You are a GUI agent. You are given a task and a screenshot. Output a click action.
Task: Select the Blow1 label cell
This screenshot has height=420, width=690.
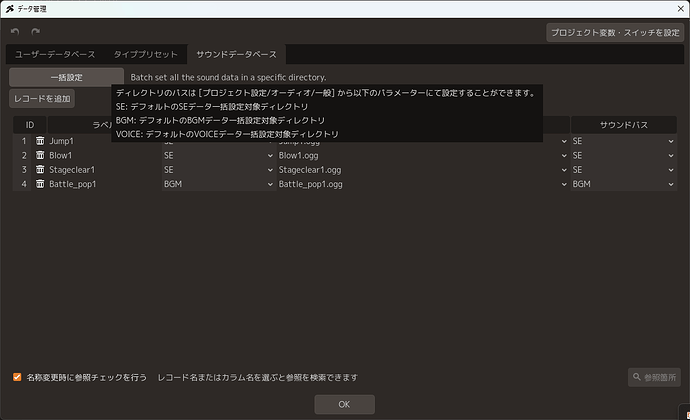click(x=105, y=155)
